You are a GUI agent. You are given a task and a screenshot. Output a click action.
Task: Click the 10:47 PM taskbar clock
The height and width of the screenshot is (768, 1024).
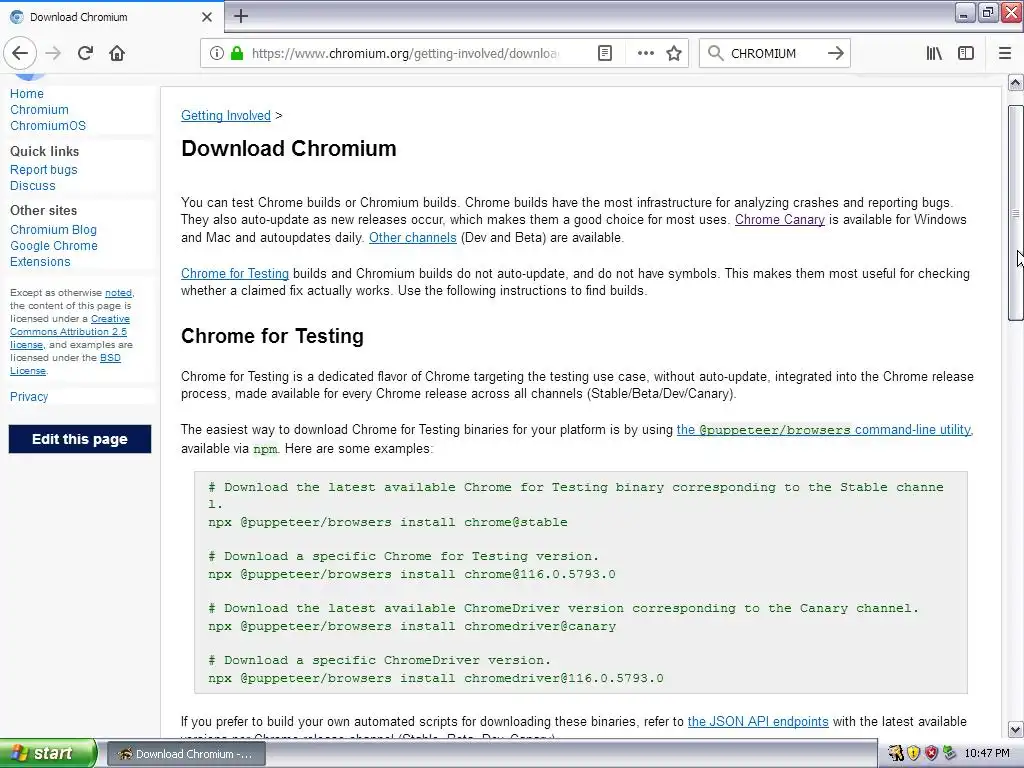pyautogui.click(x=987, y=753)
